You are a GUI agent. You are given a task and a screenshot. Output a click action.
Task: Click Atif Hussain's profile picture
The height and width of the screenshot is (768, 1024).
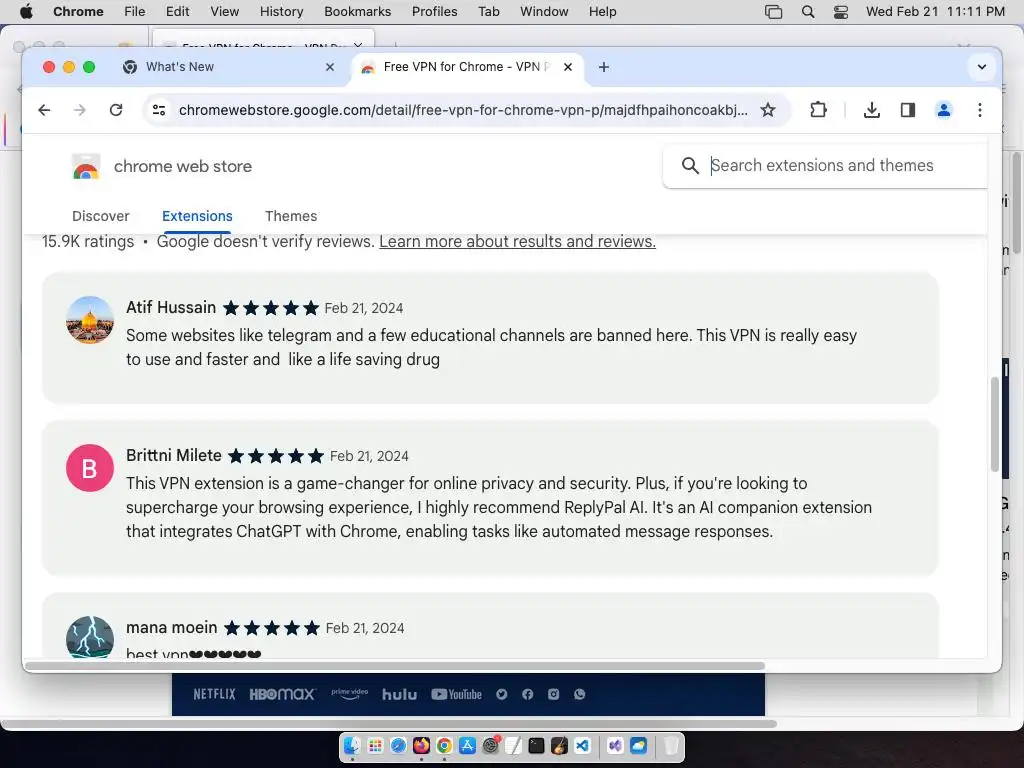[90, 320]
